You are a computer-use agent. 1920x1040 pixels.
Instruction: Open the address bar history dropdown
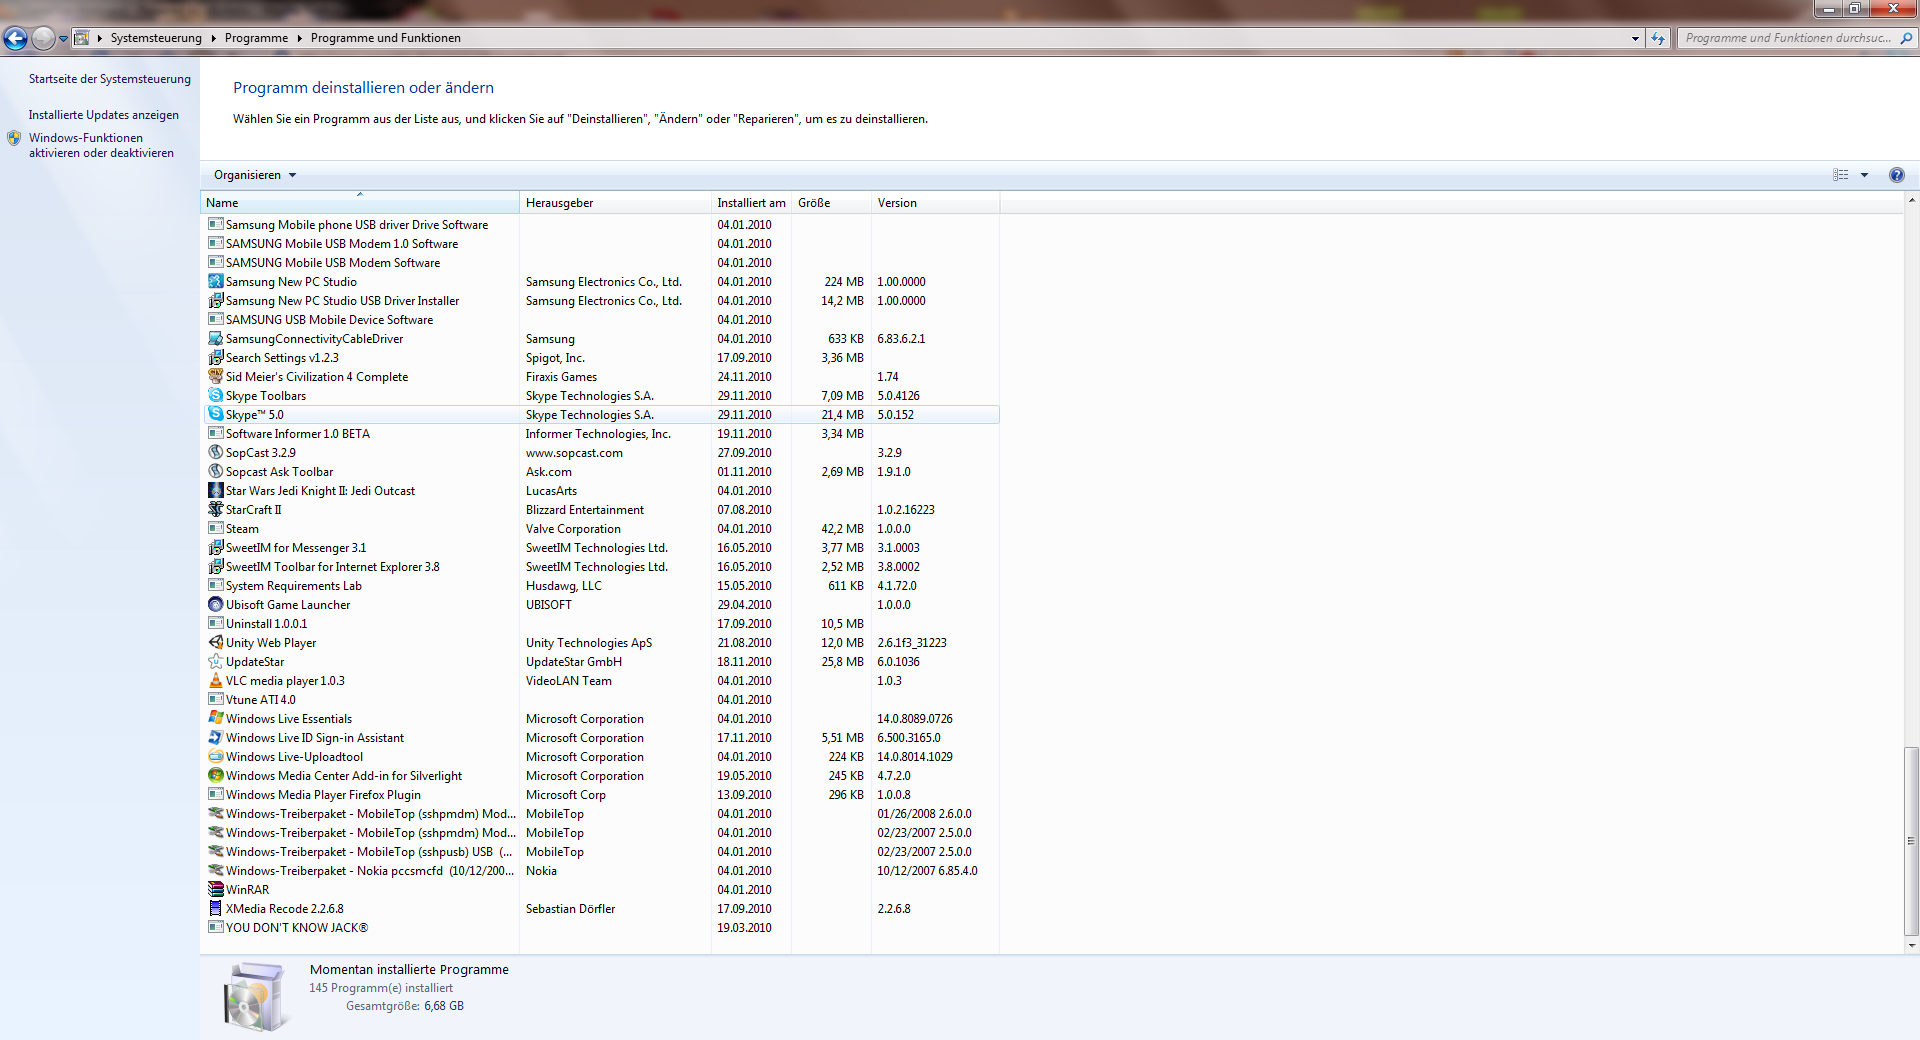[1635, 38]
